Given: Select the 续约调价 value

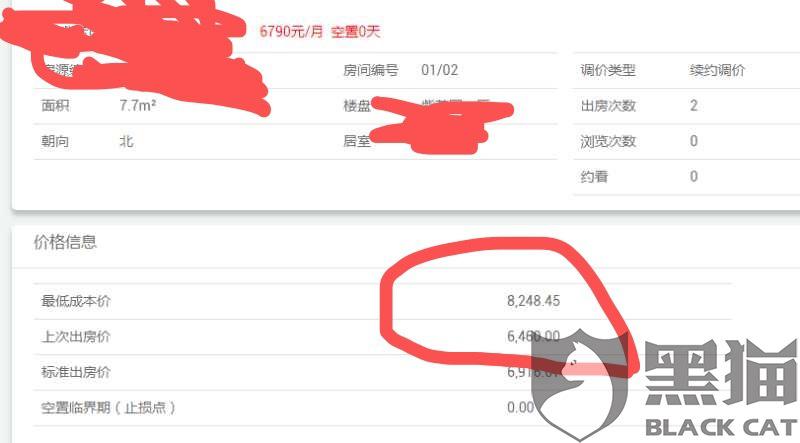Looking at the screenshot, I should 717,70.
